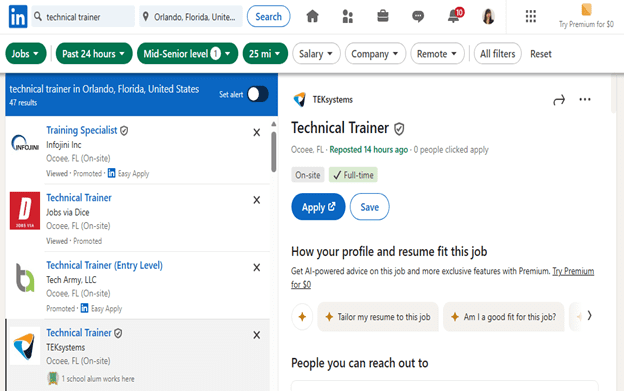This screenshot has height=391, width=624.
Task: Select Am I a good fit chip
Action: 504,317
